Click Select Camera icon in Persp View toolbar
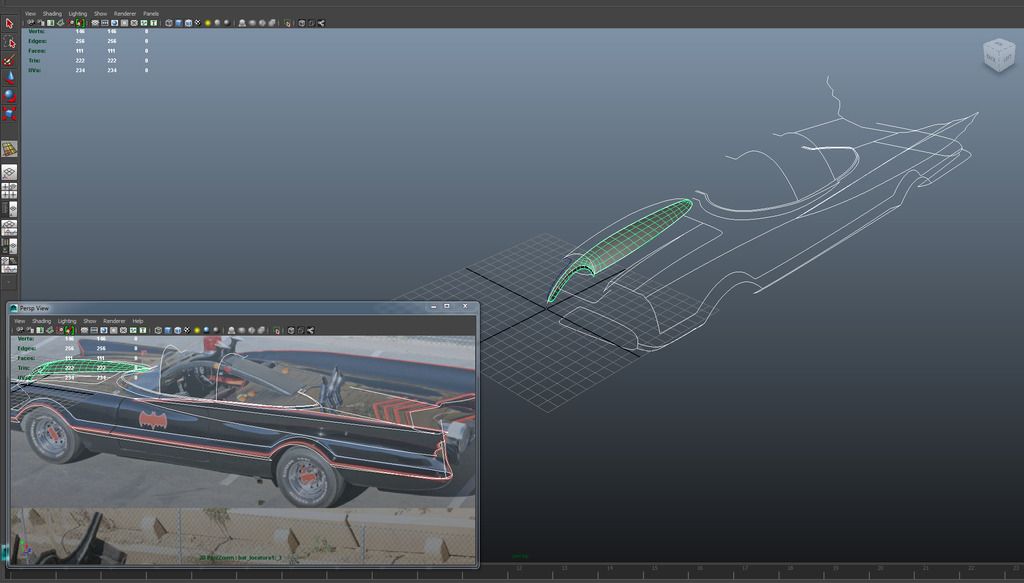This screenshot has width=1024, height=583. 20,330
